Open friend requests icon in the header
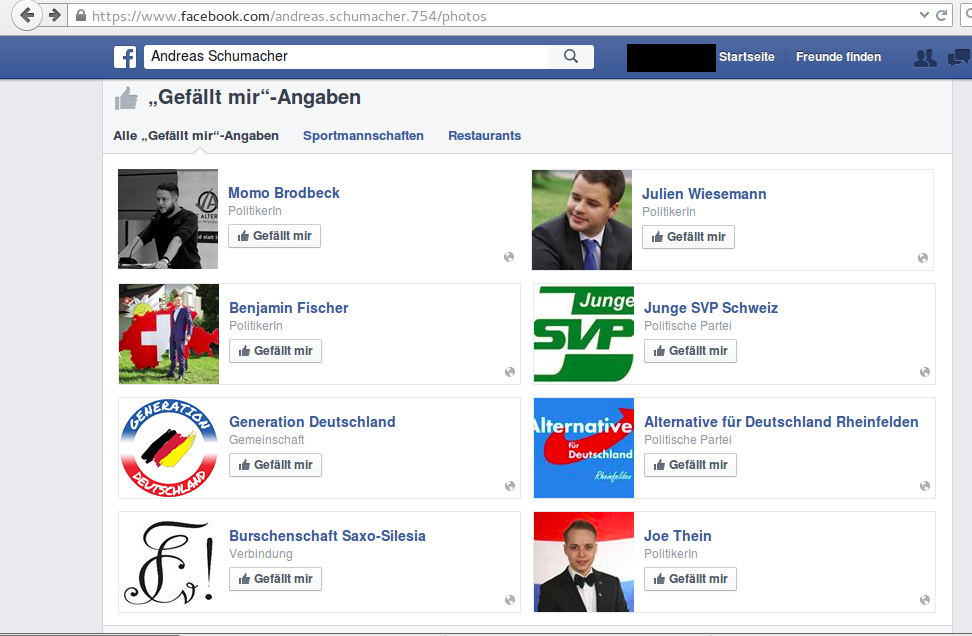 (x=926, y=58)
